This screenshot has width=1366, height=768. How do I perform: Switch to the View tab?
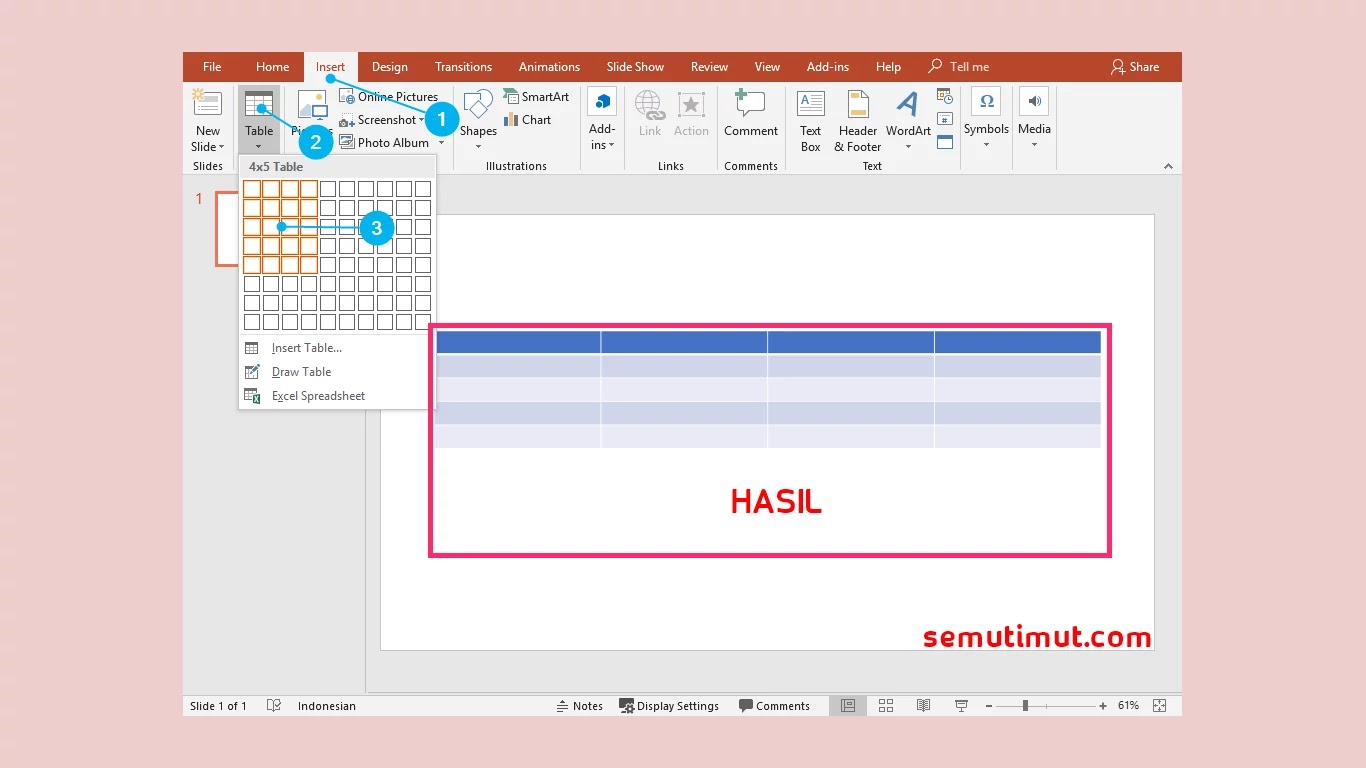767,67
